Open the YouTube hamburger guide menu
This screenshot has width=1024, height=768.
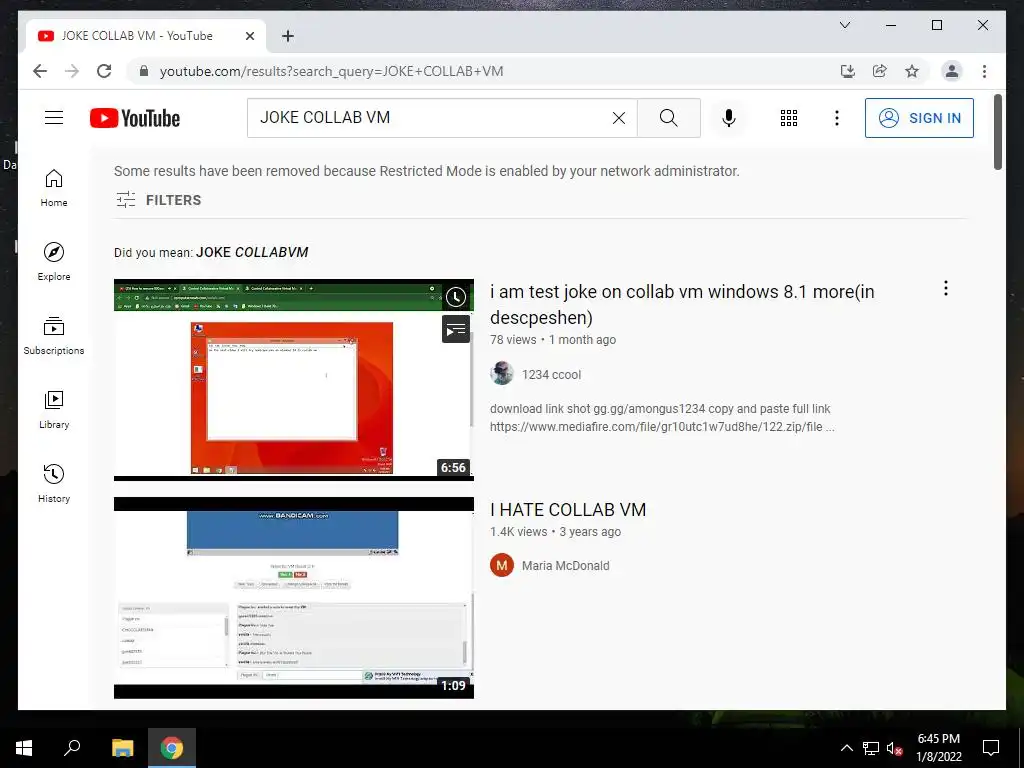click(54, 118)
